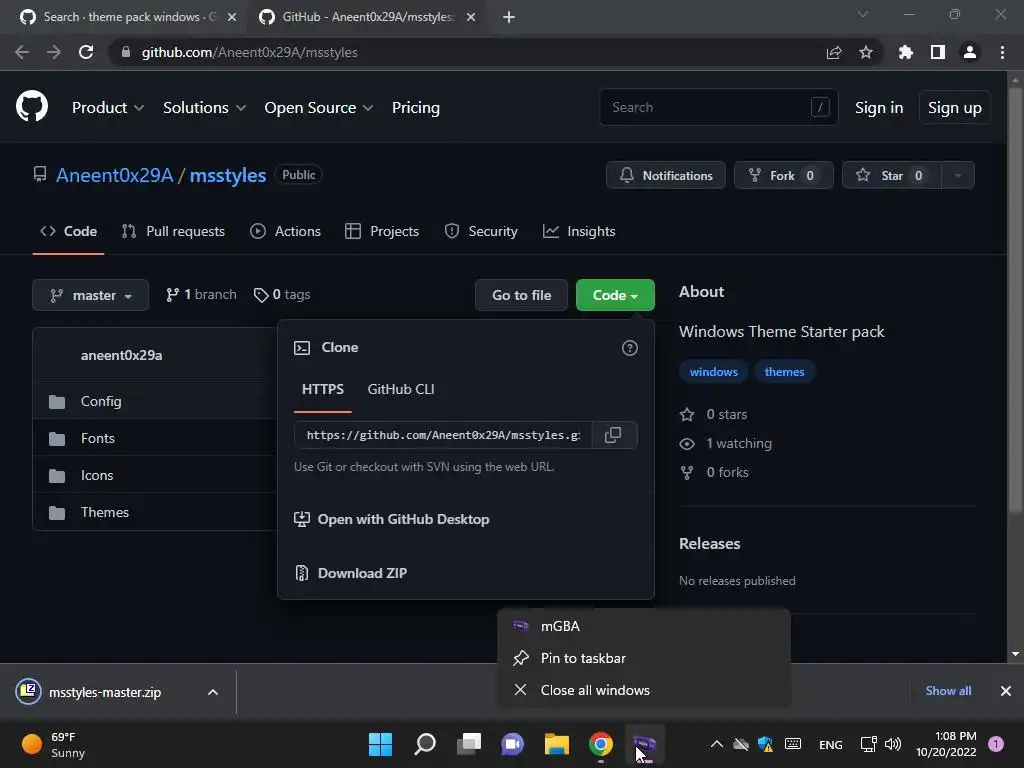Image resolution: width=1024 pixels, height=768 pixels.
Task: Click Show all downloads
Action: click(948, 691)
